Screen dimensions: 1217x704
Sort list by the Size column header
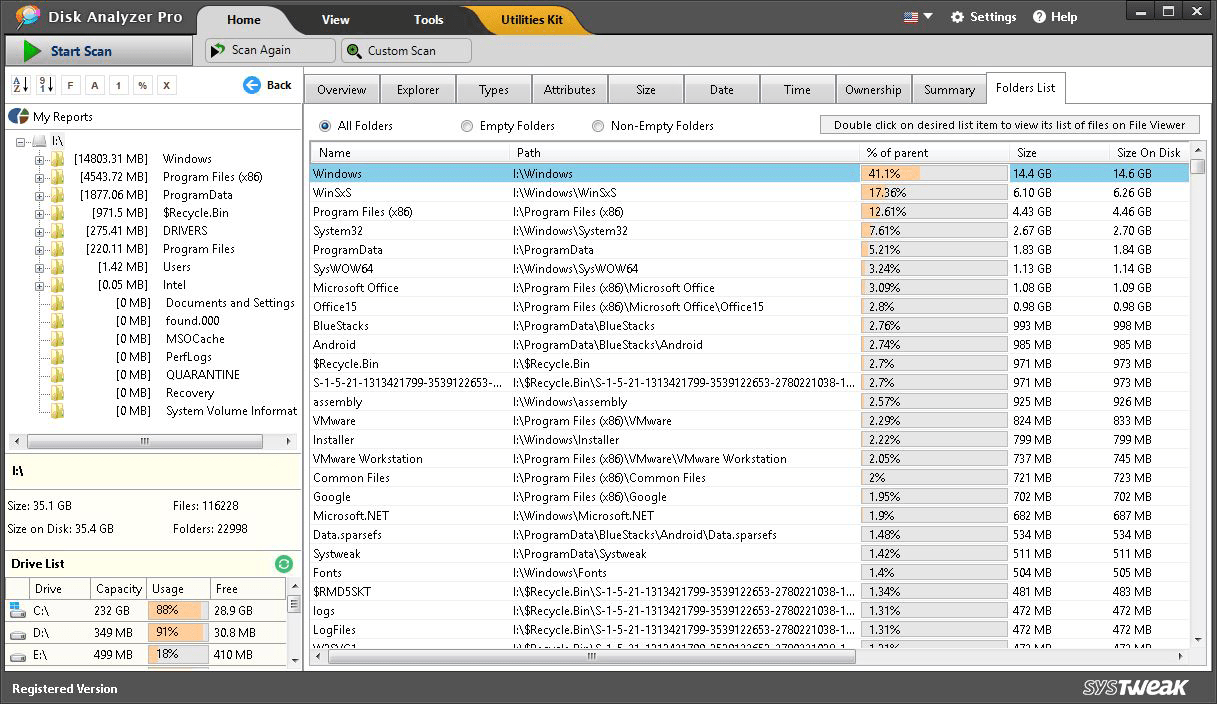point(1059,153)
